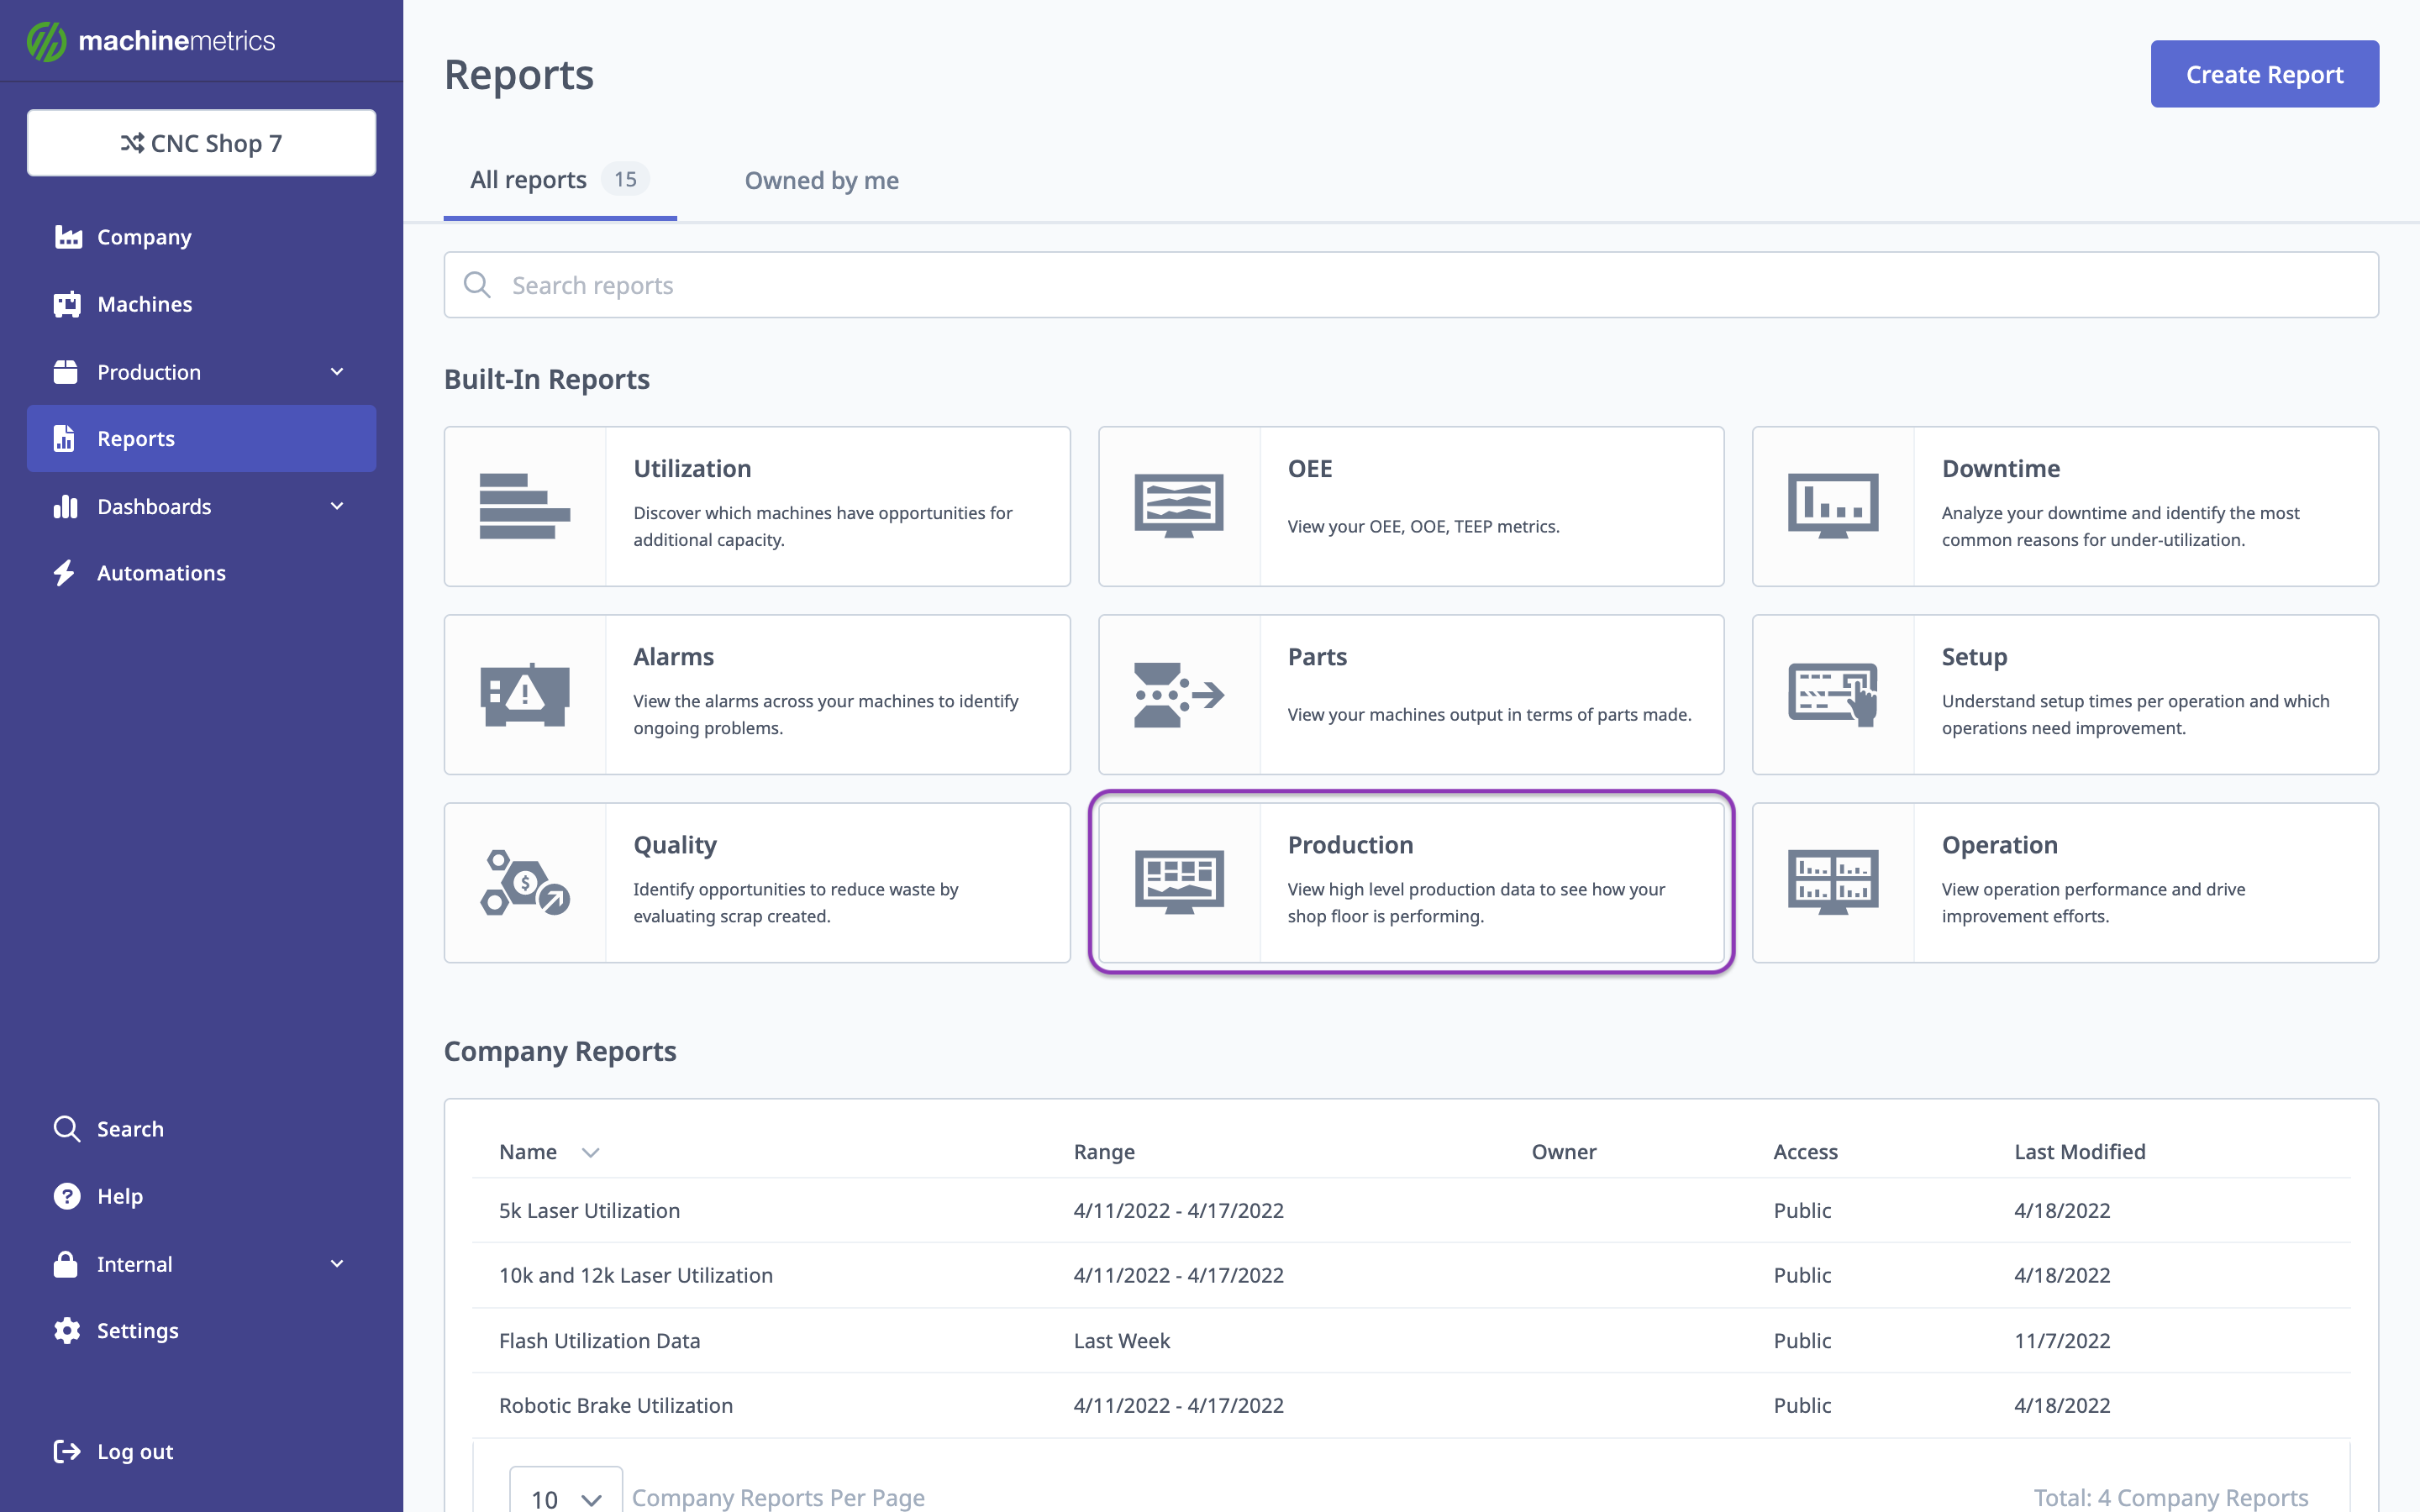
Task: Click the Machines icon in sidebar
Action: tap(67, 304)
